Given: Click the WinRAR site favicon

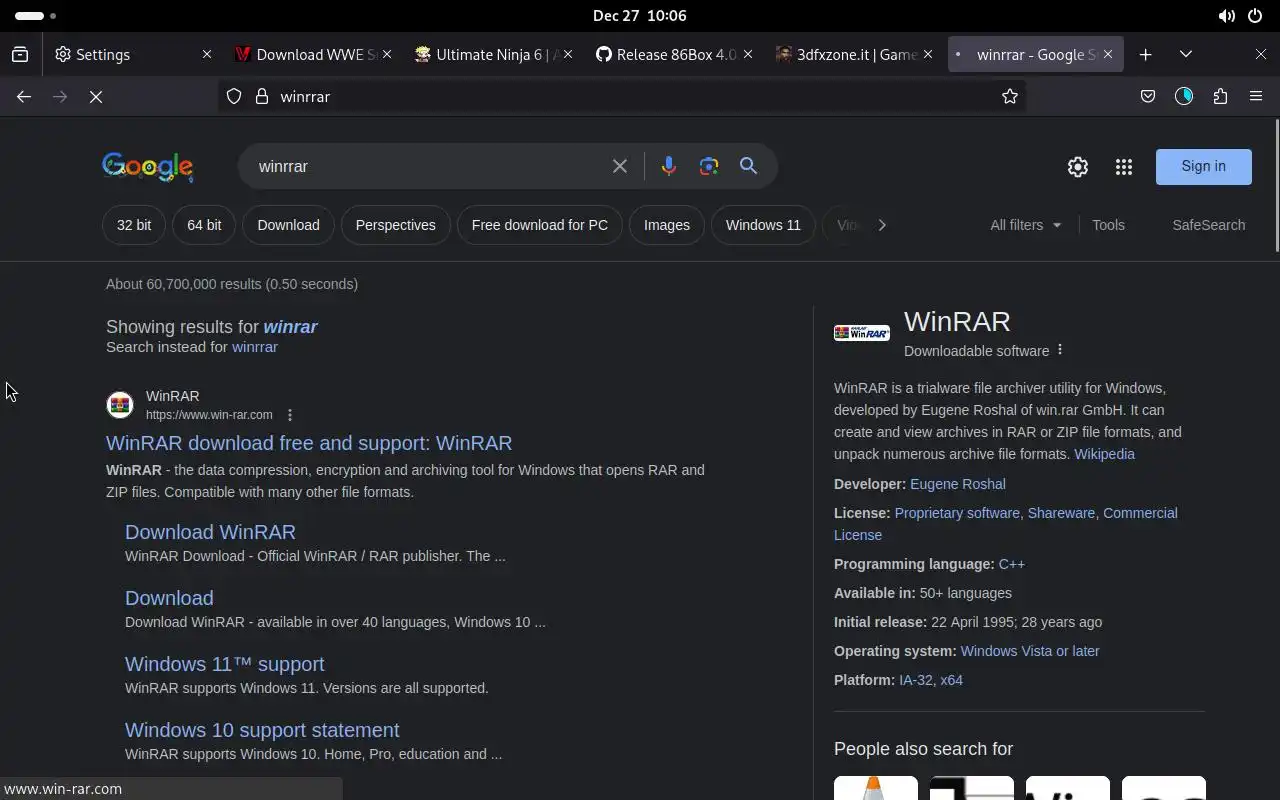Looking at the screenshot, I should coord(120,404).
